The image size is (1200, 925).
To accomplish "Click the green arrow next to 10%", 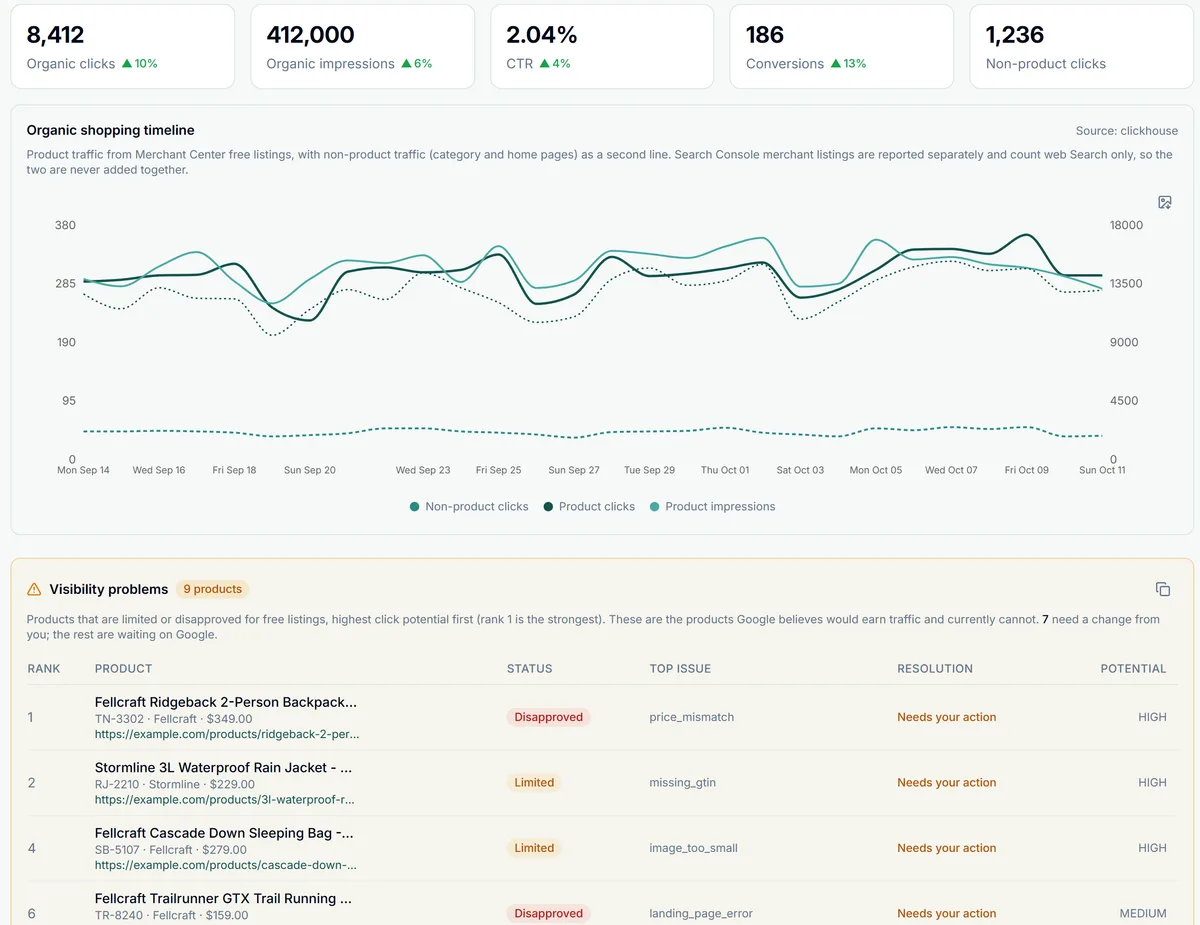I will (127, 63).
